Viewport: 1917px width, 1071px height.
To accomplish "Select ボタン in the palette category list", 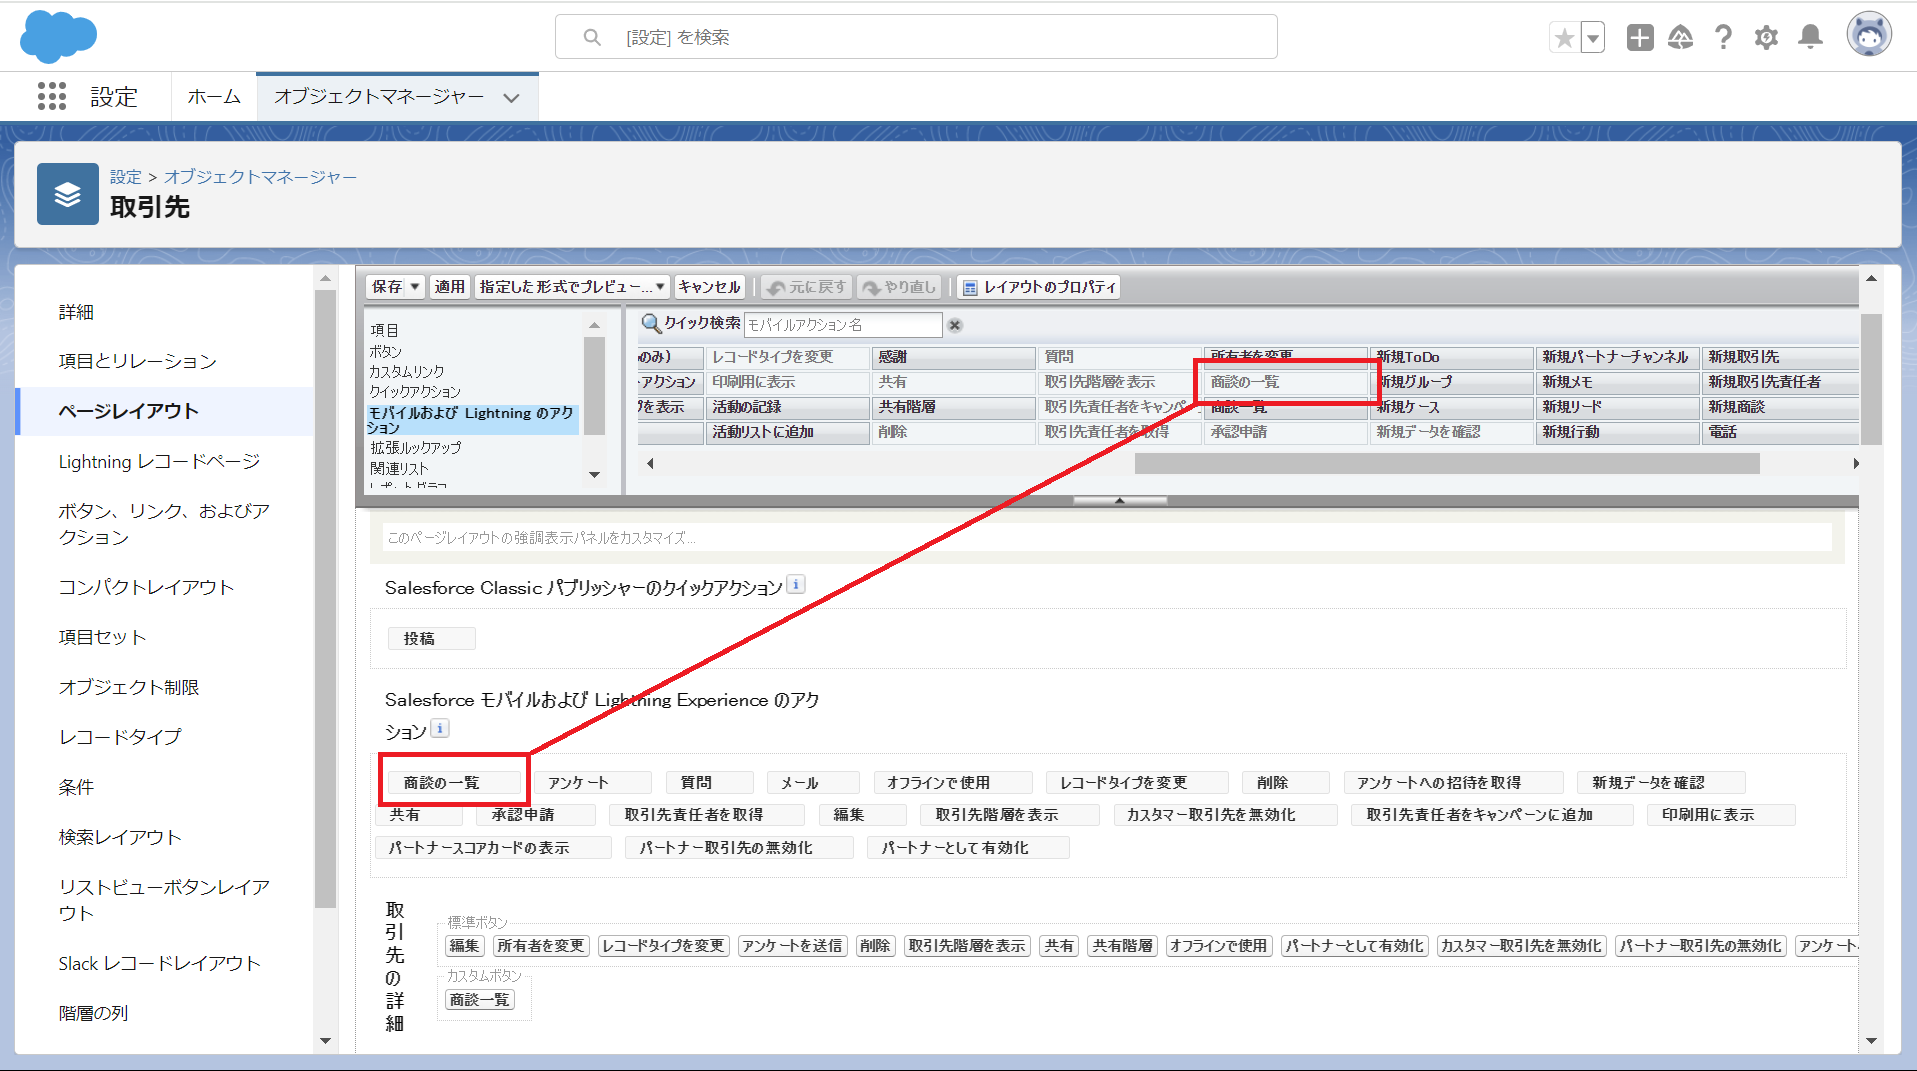I will pyautogui.click(x=385, y=351).
